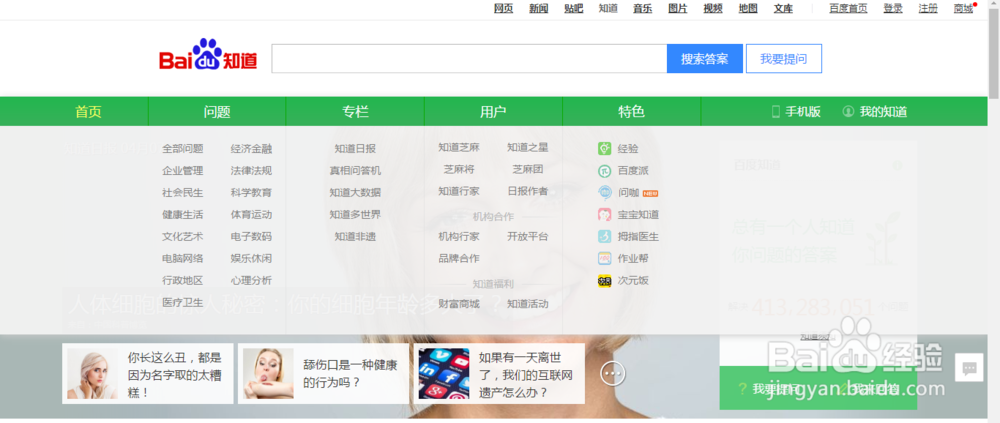Open the 宝宝知道 icon link
The height and width of the screenshot is (423, 1000).
coord(605,214)
